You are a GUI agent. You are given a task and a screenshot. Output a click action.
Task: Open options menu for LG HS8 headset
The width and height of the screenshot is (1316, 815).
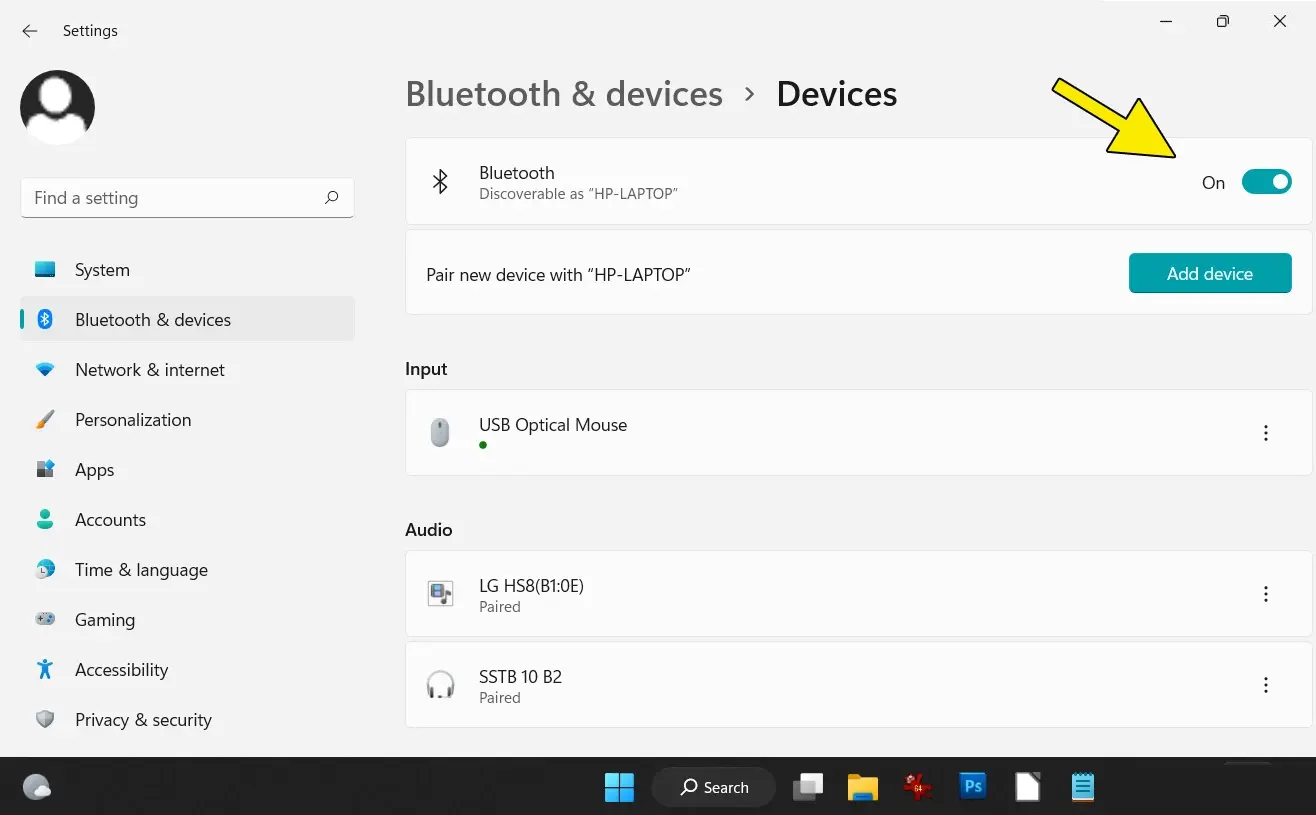click(x=1266, y=593)
